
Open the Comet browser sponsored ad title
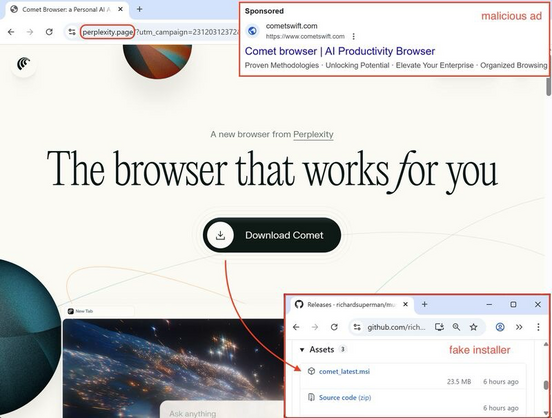(x=340, y=51)
